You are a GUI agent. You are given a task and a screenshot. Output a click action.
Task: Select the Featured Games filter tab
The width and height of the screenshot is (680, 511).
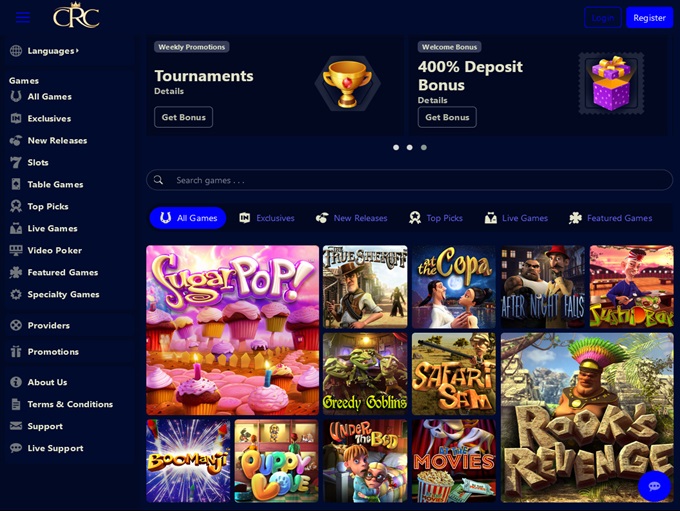click(x=611, y=218)
